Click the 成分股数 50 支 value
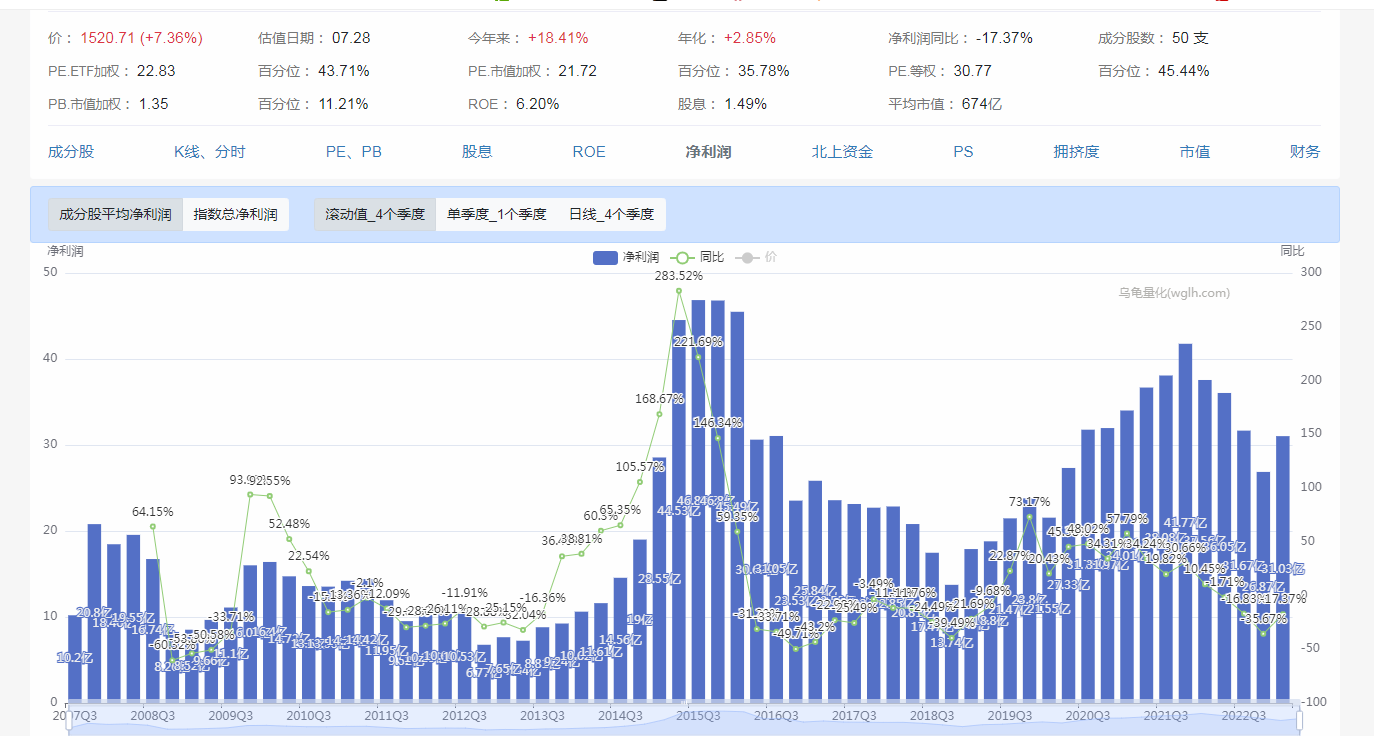This screenshot has width=1374, height=736. [x=1190, y=38]
